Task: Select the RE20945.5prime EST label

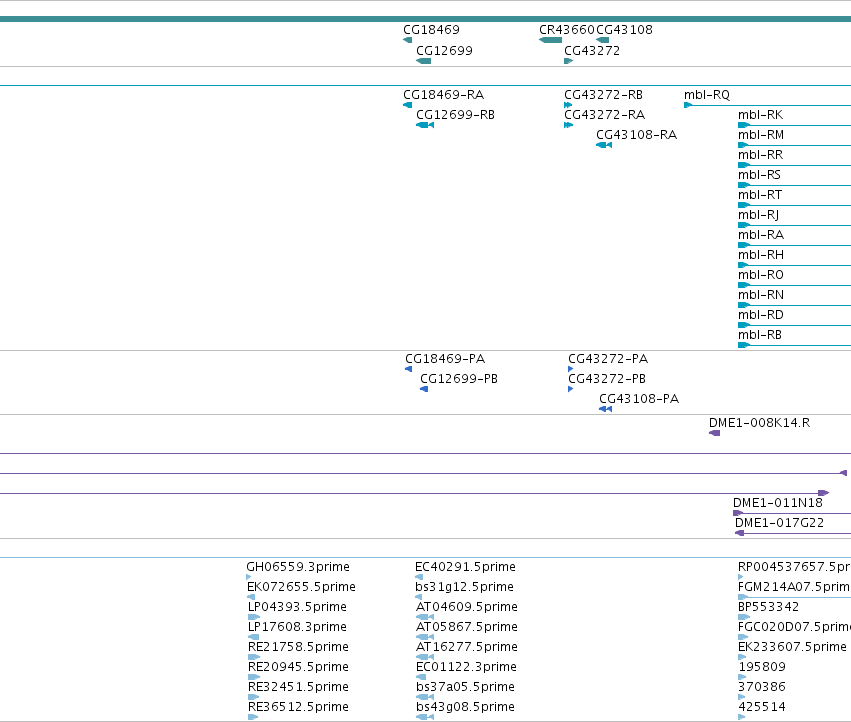Action: 297,668
